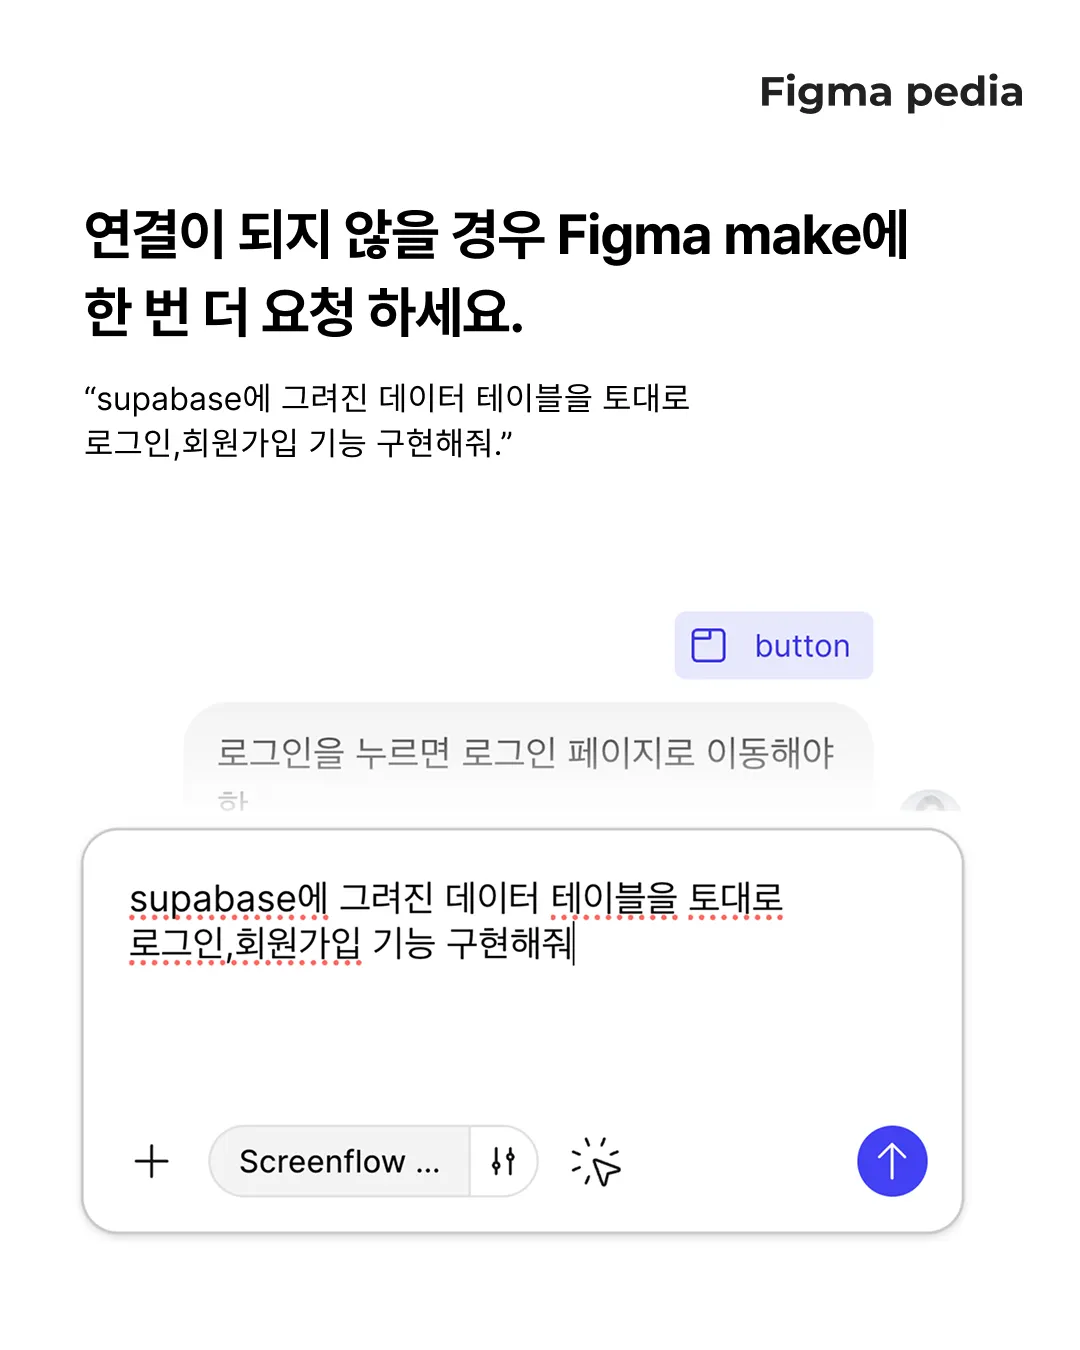The height and width of the screenshot is (1350, 1080).
Task: Click the quoted example prompt starting with supabase
Action: point(387,398)
